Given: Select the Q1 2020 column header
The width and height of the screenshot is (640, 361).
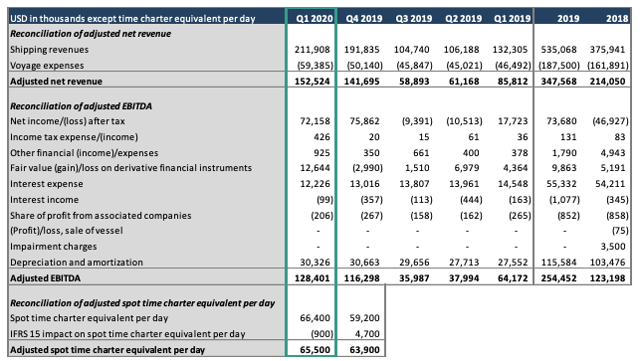Looking at the screenshot, I should point(314,18).
